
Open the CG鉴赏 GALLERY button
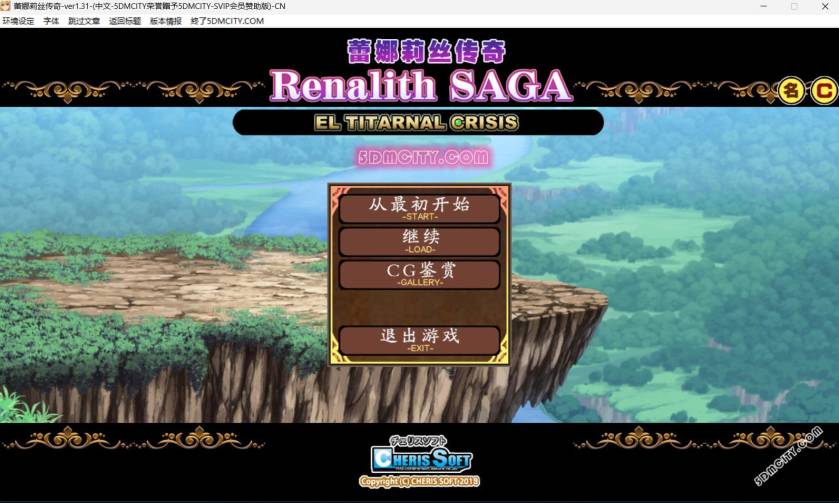[x=420, y=274]
